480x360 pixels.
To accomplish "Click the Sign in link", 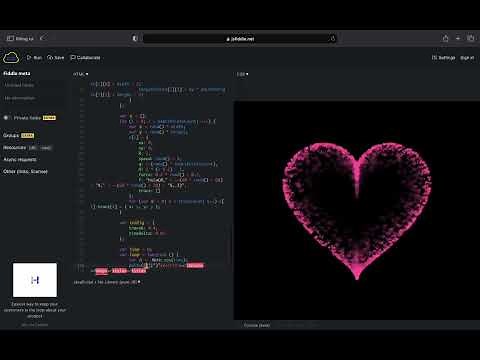I will coord(467,58).
